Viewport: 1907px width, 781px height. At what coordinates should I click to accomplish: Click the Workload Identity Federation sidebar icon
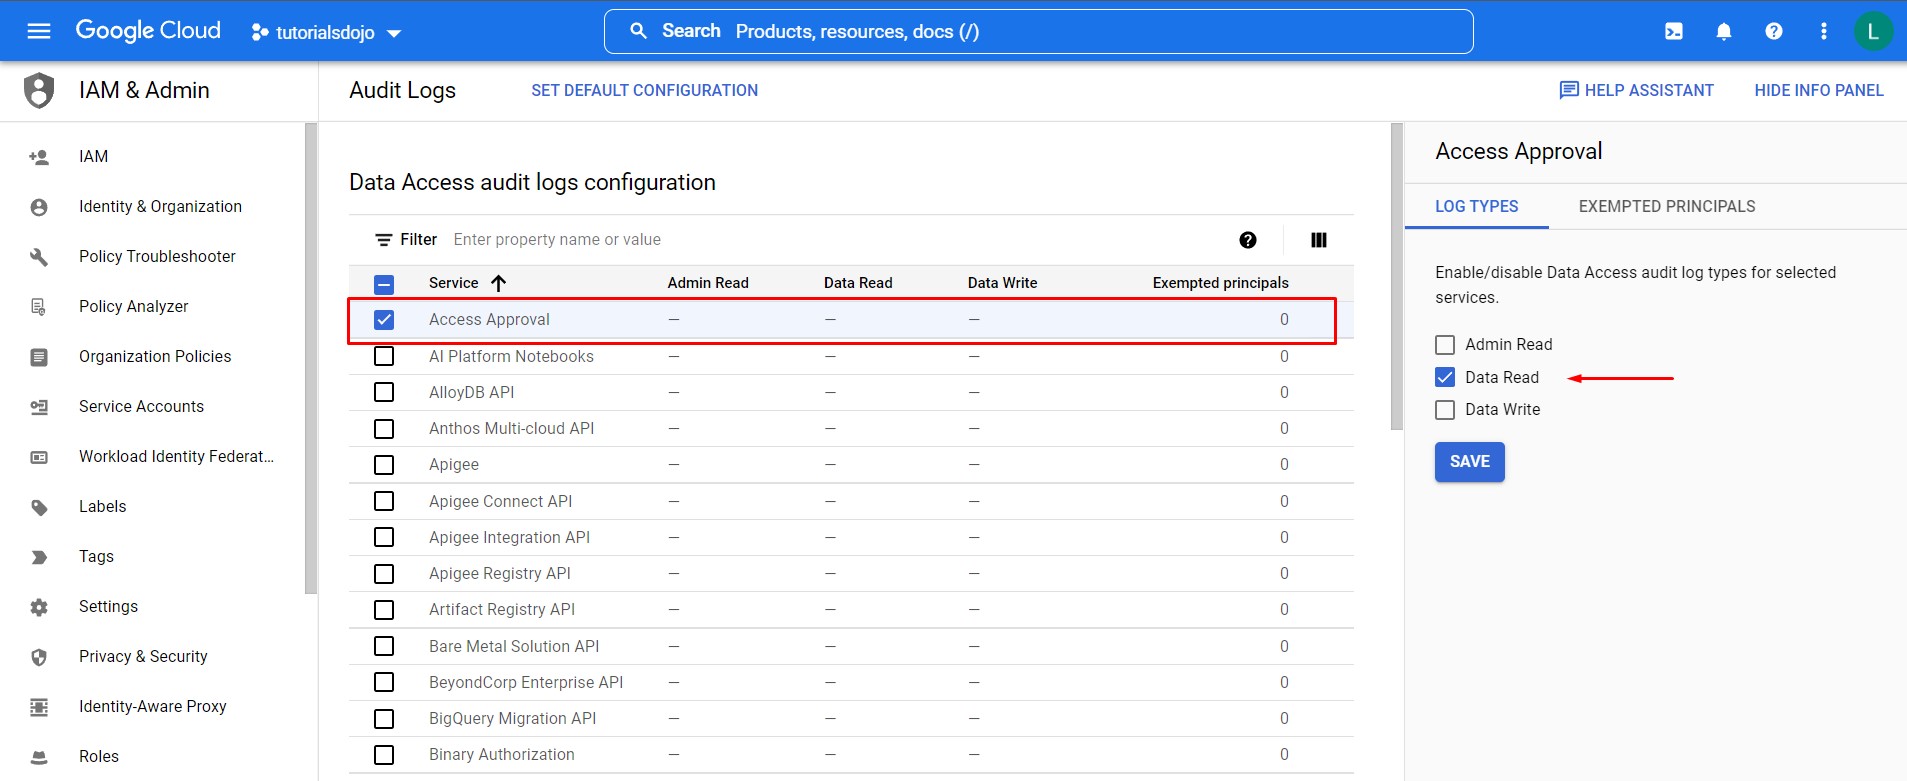click(x=39, y=457)
